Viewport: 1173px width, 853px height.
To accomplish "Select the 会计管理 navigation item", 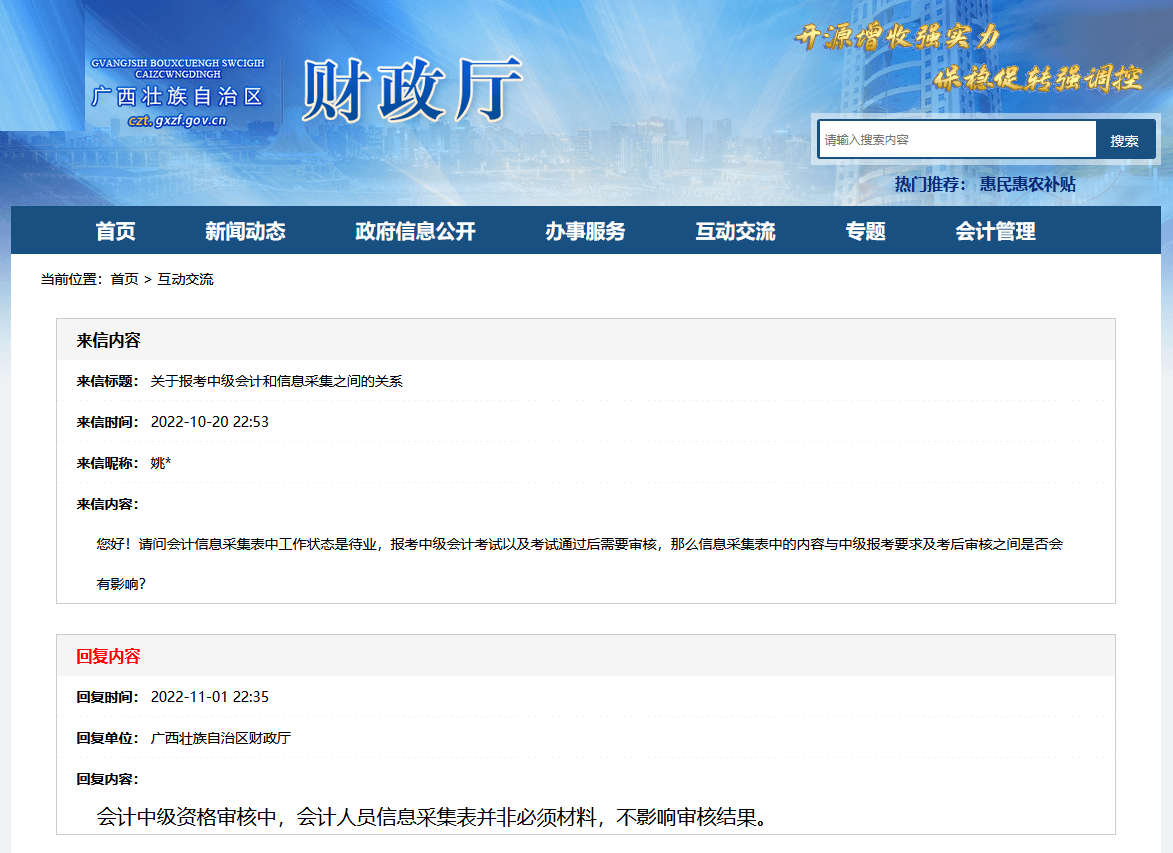I will coord(995,231).
